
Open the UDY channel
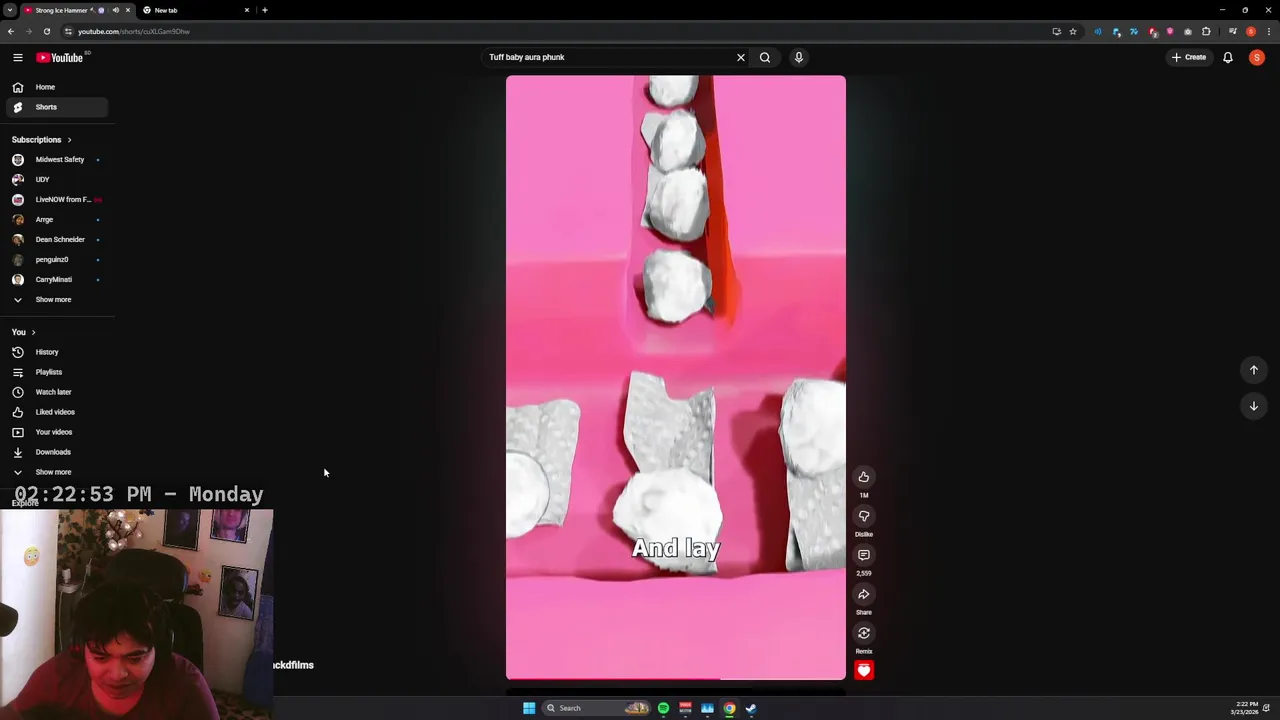(55, 180)
